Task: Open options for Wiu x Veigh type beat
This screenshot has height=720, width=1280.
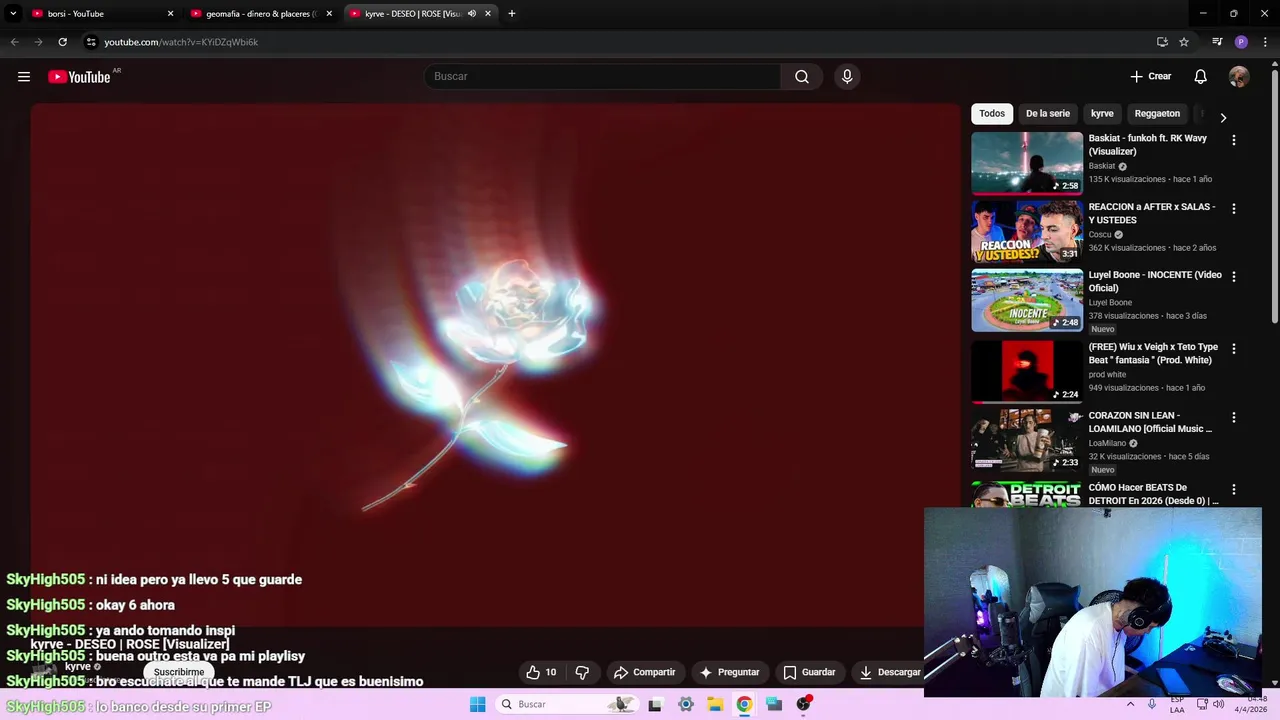Action: [1234, 349]
